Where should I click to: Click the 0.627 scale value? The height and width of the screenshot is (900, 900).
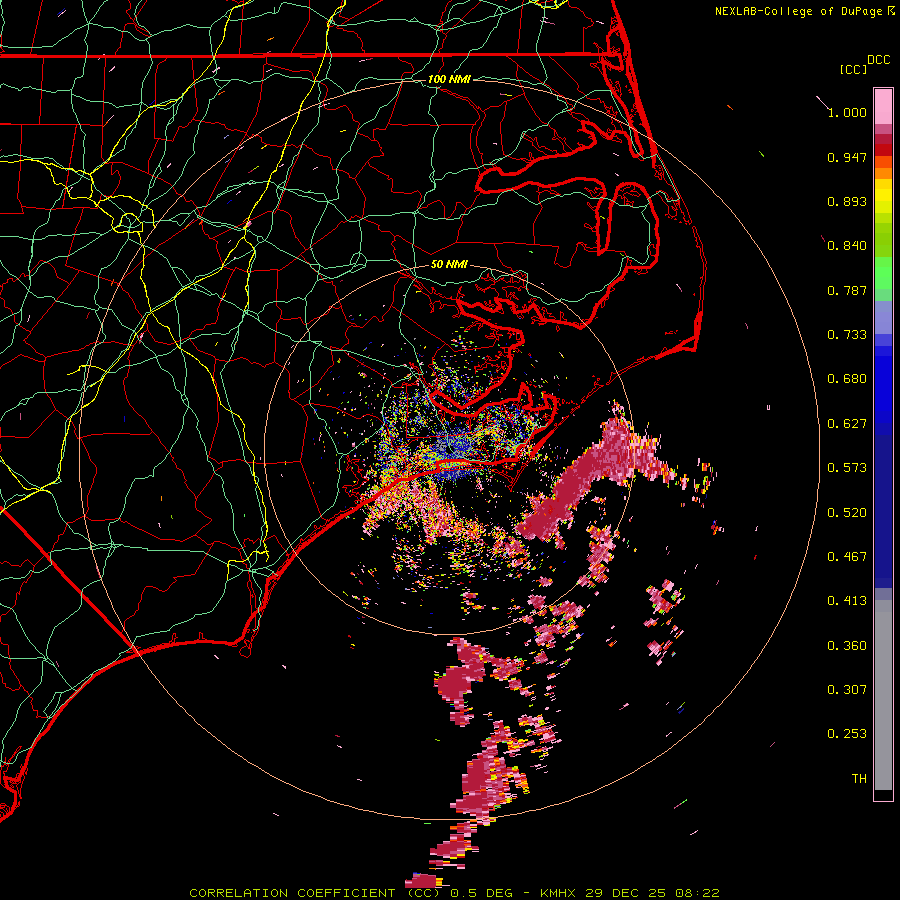[x=847, y=424]
